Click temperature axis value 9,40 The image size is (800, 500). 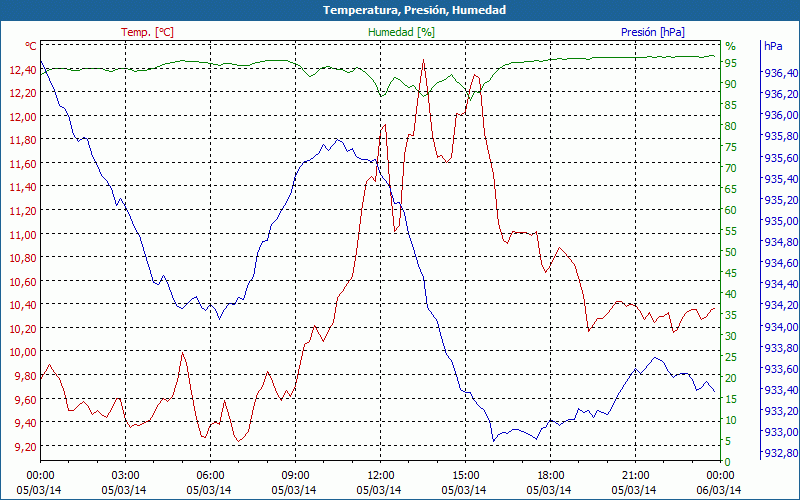[25, 423]
